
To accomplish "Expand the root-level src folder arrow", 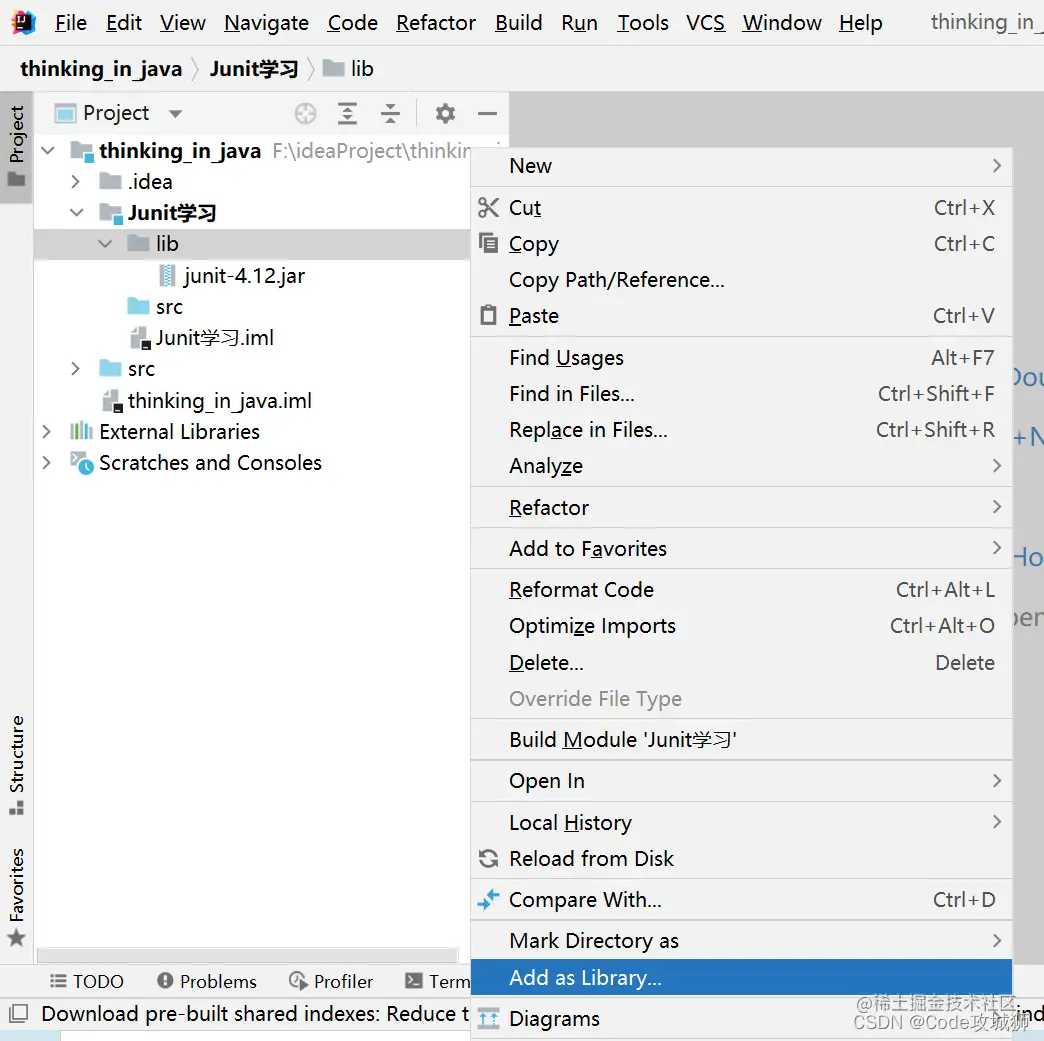I will pos(75,368).
